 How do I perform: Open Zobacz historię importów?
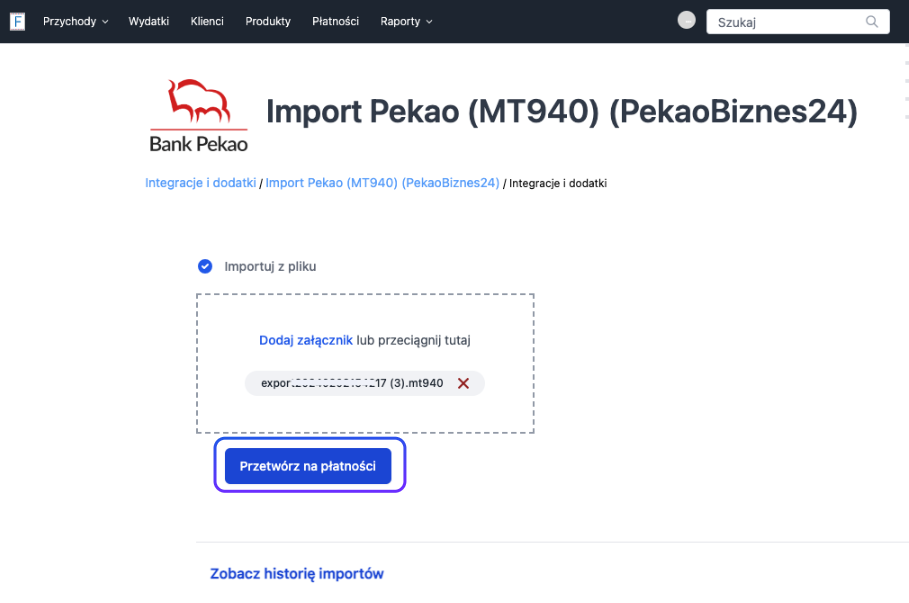(296, 573)
